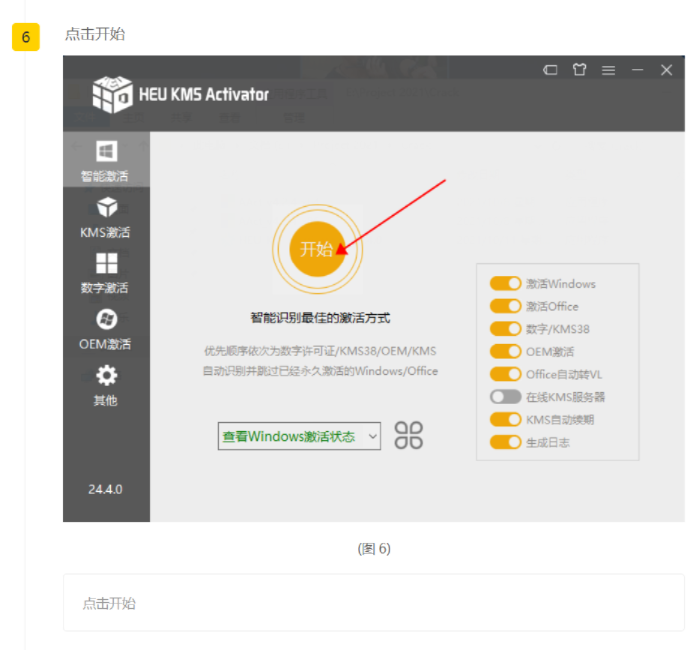Click the text 自动识别并跳过已经永久激活的Windows/Office
The image size is (695, 650).
click(x=320, y=371)
